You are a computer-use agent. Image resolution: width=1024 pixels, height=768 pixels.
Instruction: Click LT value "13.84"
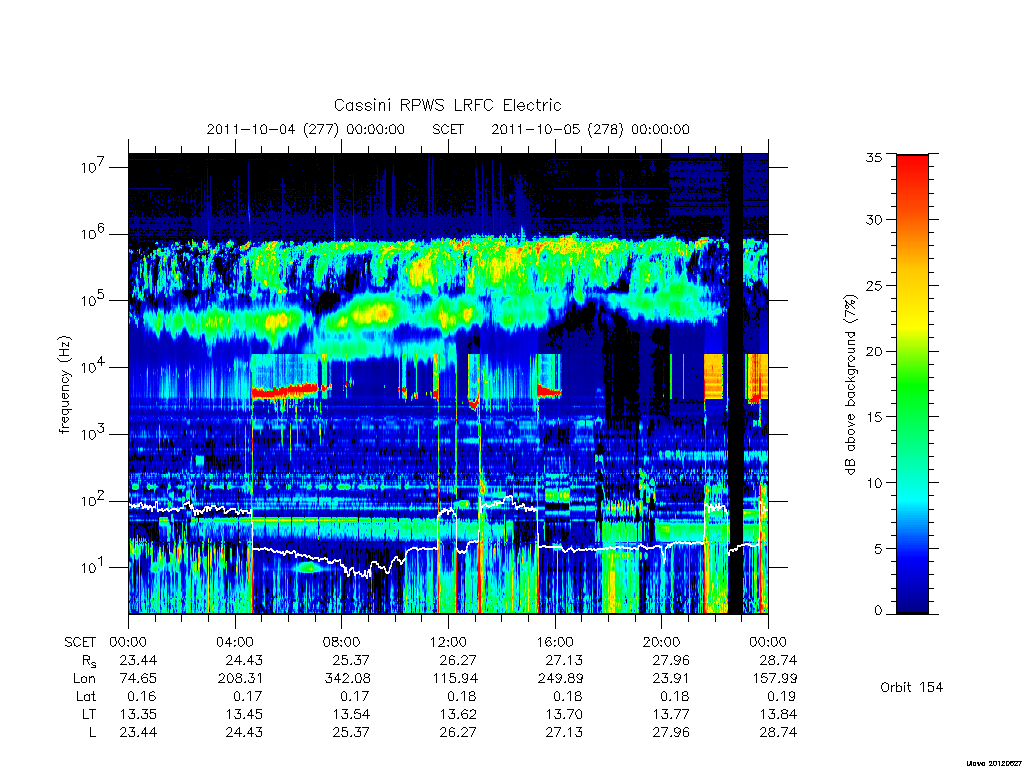pyautogui.click(x=778, y=714)
